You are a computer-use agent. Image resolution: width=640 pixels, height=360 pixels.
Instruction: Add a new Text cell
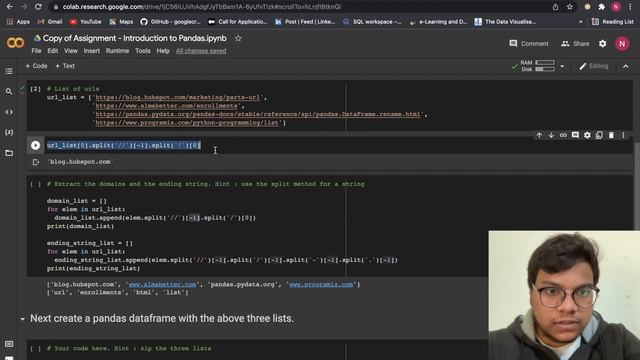coord(65,66)
